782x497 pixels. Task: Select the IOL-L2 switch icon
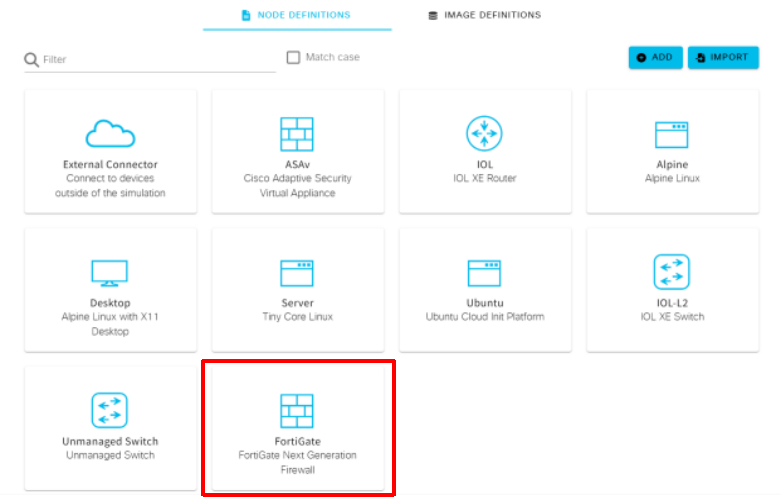coord(671,272)
